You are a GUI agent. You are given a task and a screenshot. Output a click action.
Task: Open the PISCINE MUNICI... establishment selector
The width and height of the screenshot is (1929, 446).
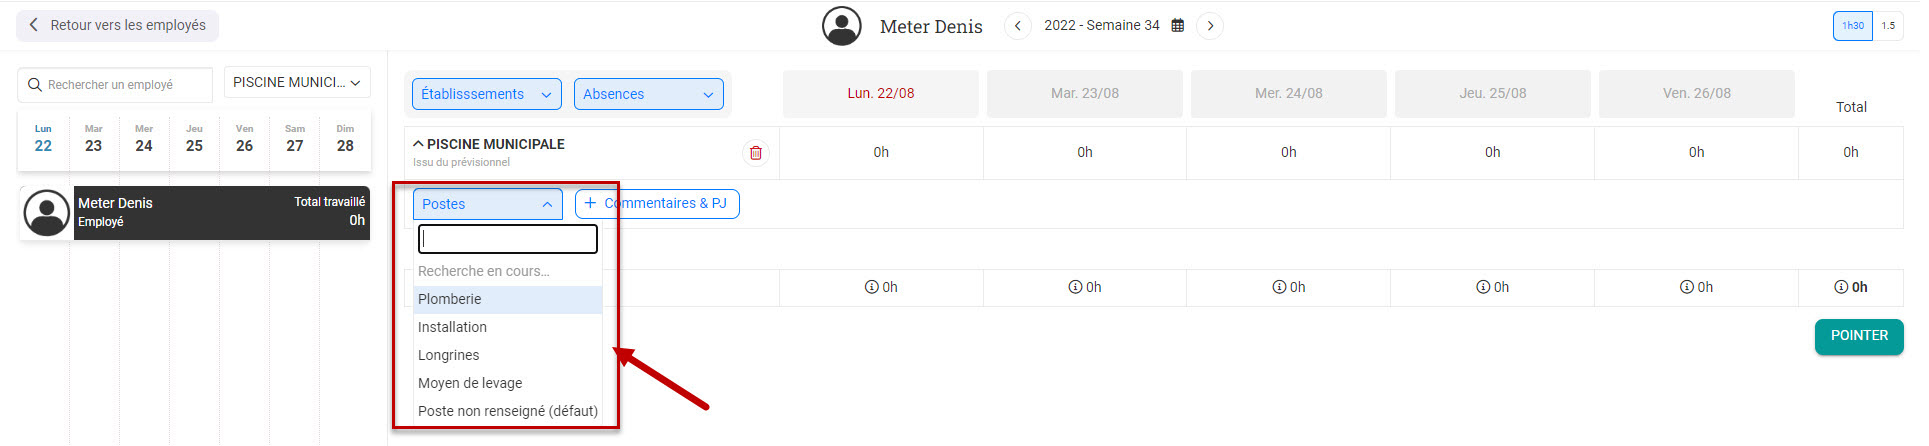(297, 83)
